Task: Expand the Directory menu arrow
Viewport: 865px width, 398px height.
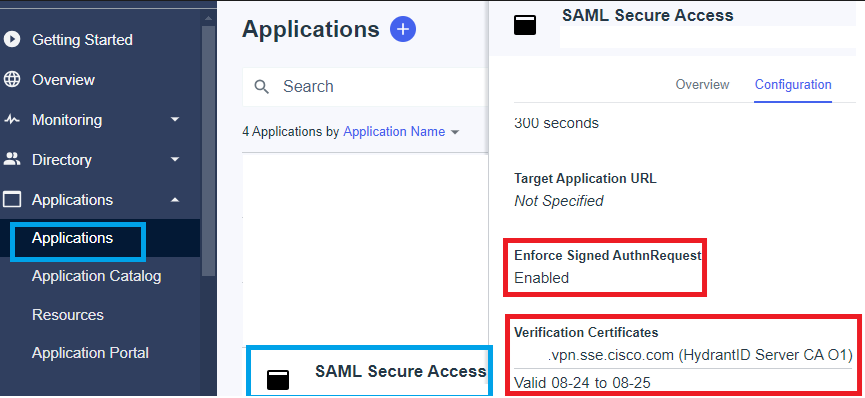Action: (x=175, y=160)
